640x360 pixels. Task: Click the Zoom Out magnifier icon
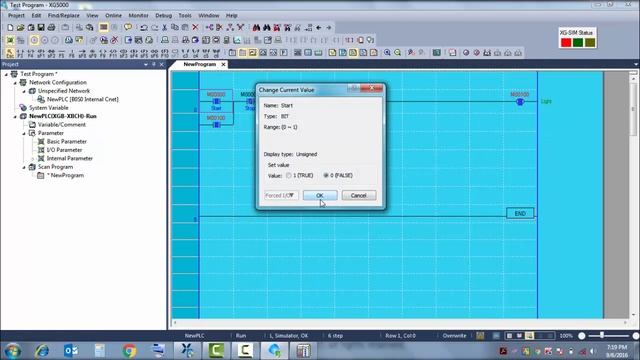(x=398, y=53)
